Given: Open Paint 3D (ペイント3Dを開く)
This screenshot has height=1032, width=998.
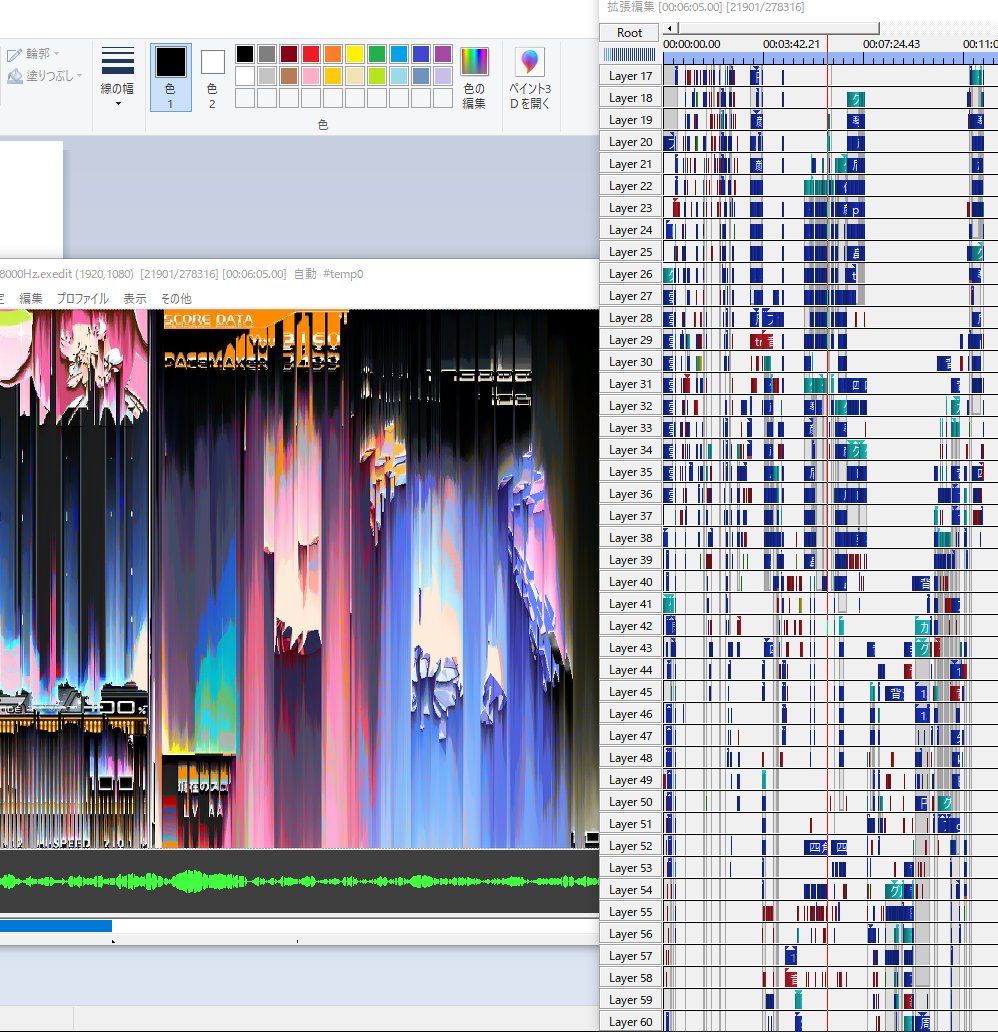Looking at the screenshot, I should pyautogui.click(x=530, y=77).
